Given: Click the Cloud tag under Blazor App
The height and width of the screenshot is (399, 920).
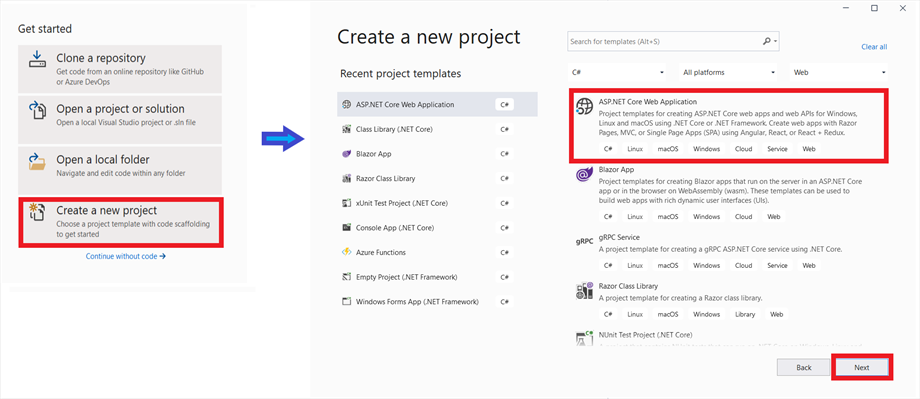Looking at the screenshot, I should [743, 217].
